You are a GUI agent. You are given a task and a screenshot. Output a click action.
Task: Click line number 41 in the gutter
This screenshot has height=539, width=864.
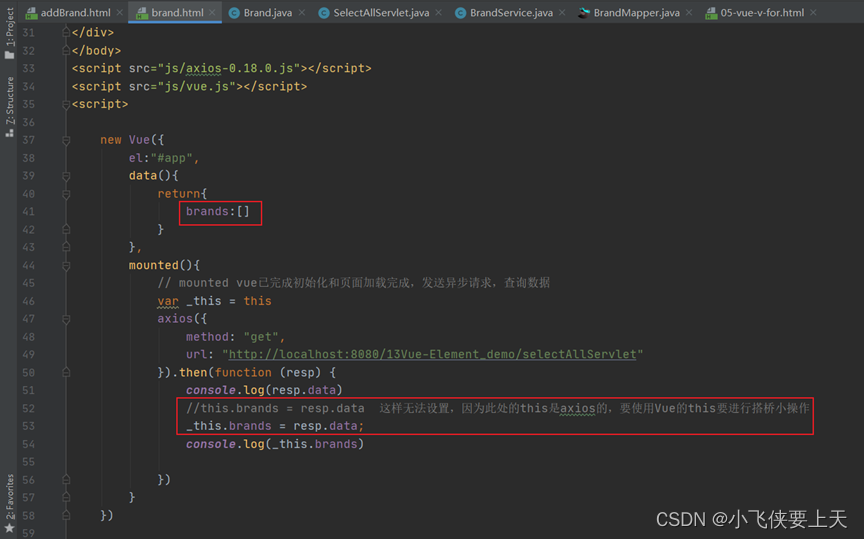point(29,212)
